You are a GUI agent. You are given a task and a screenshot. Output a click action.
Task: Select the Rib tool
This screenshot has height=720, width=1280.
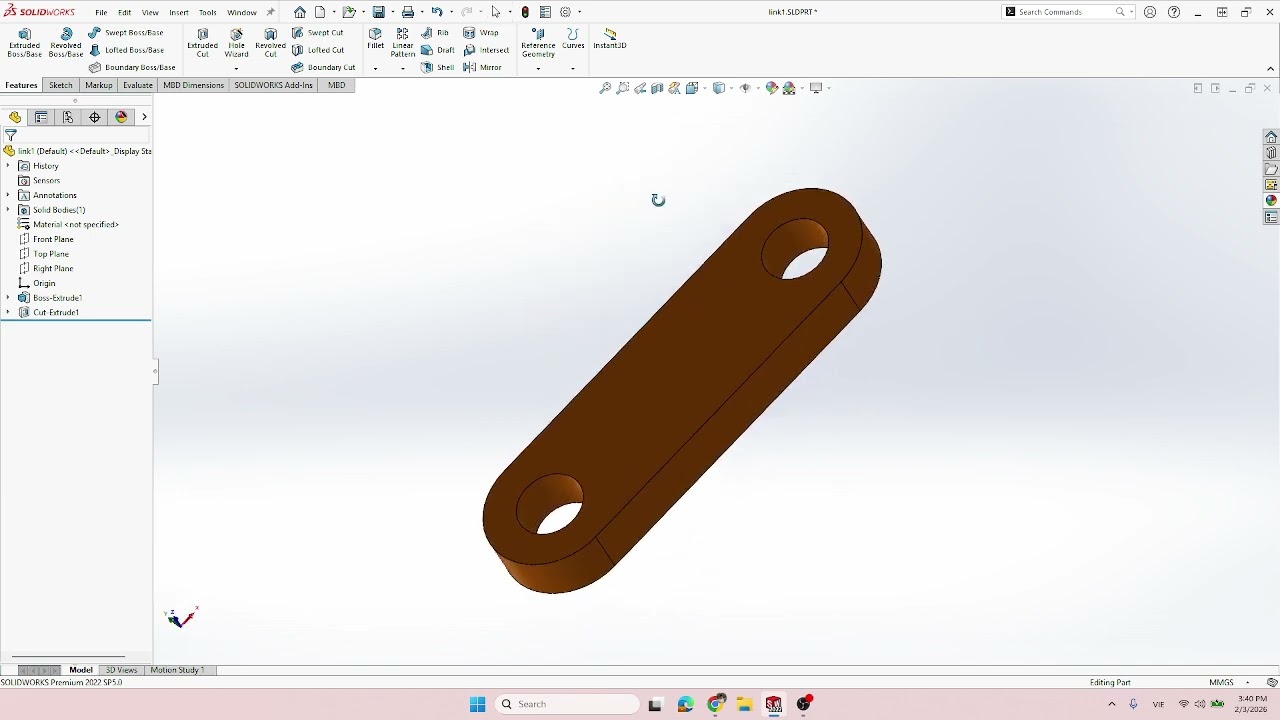click(x=435, y=33)
